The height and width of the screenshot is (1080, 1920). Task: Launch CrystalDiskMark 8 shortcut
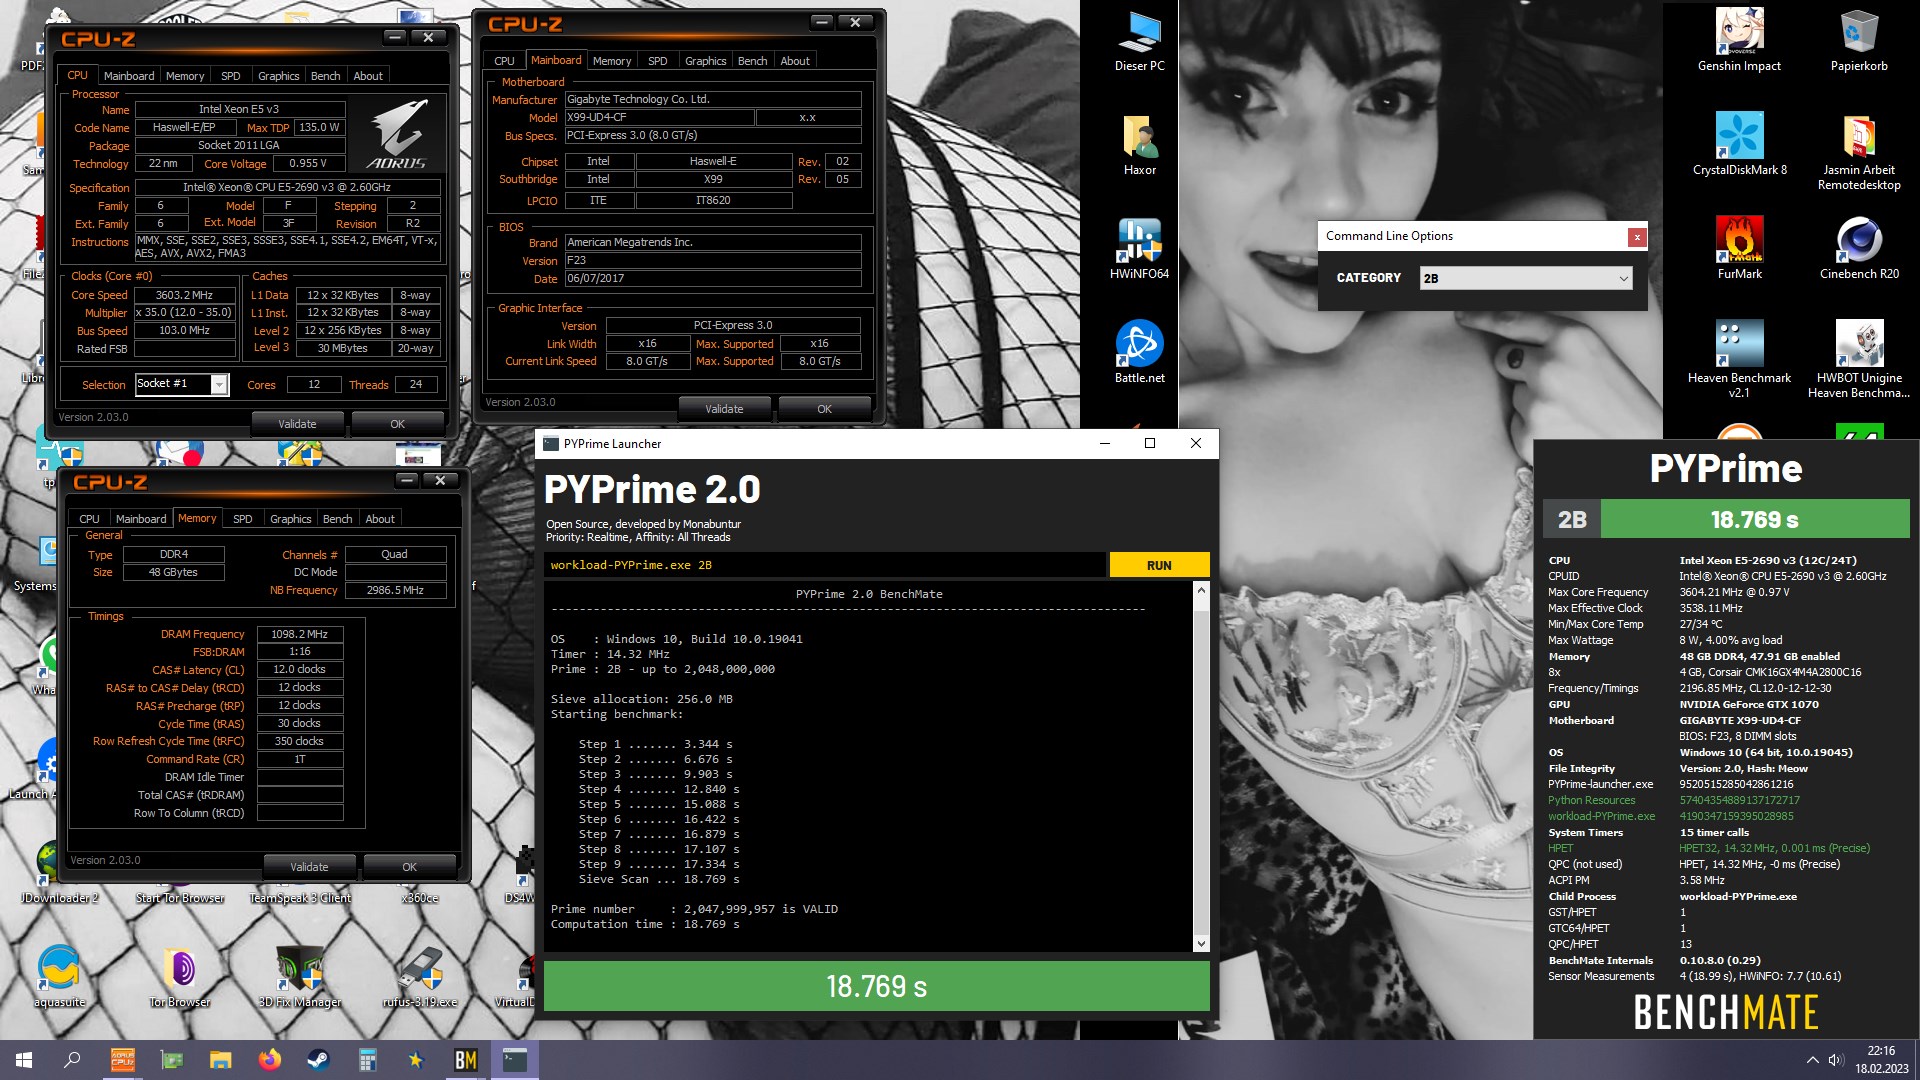[1739, 145]
